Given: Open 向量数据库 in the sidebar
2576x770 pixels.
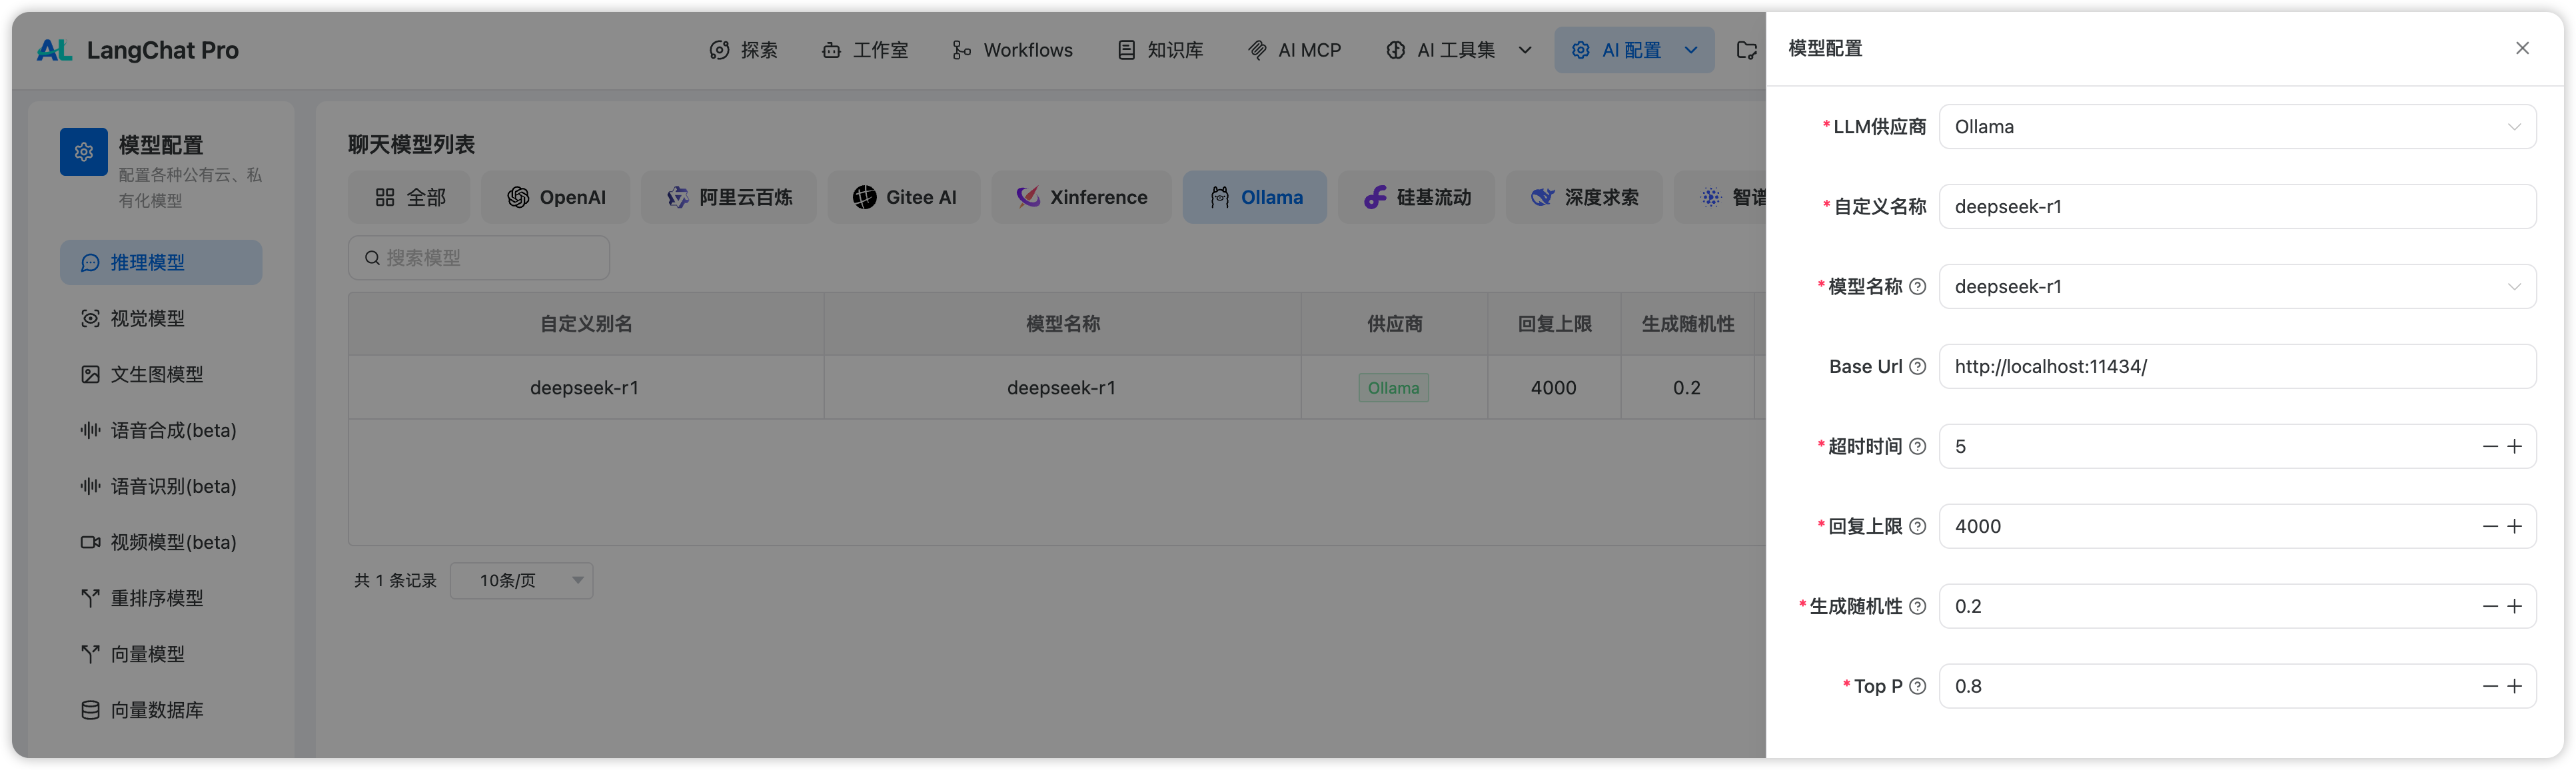Looking at the screenshot, I should 156,710.
